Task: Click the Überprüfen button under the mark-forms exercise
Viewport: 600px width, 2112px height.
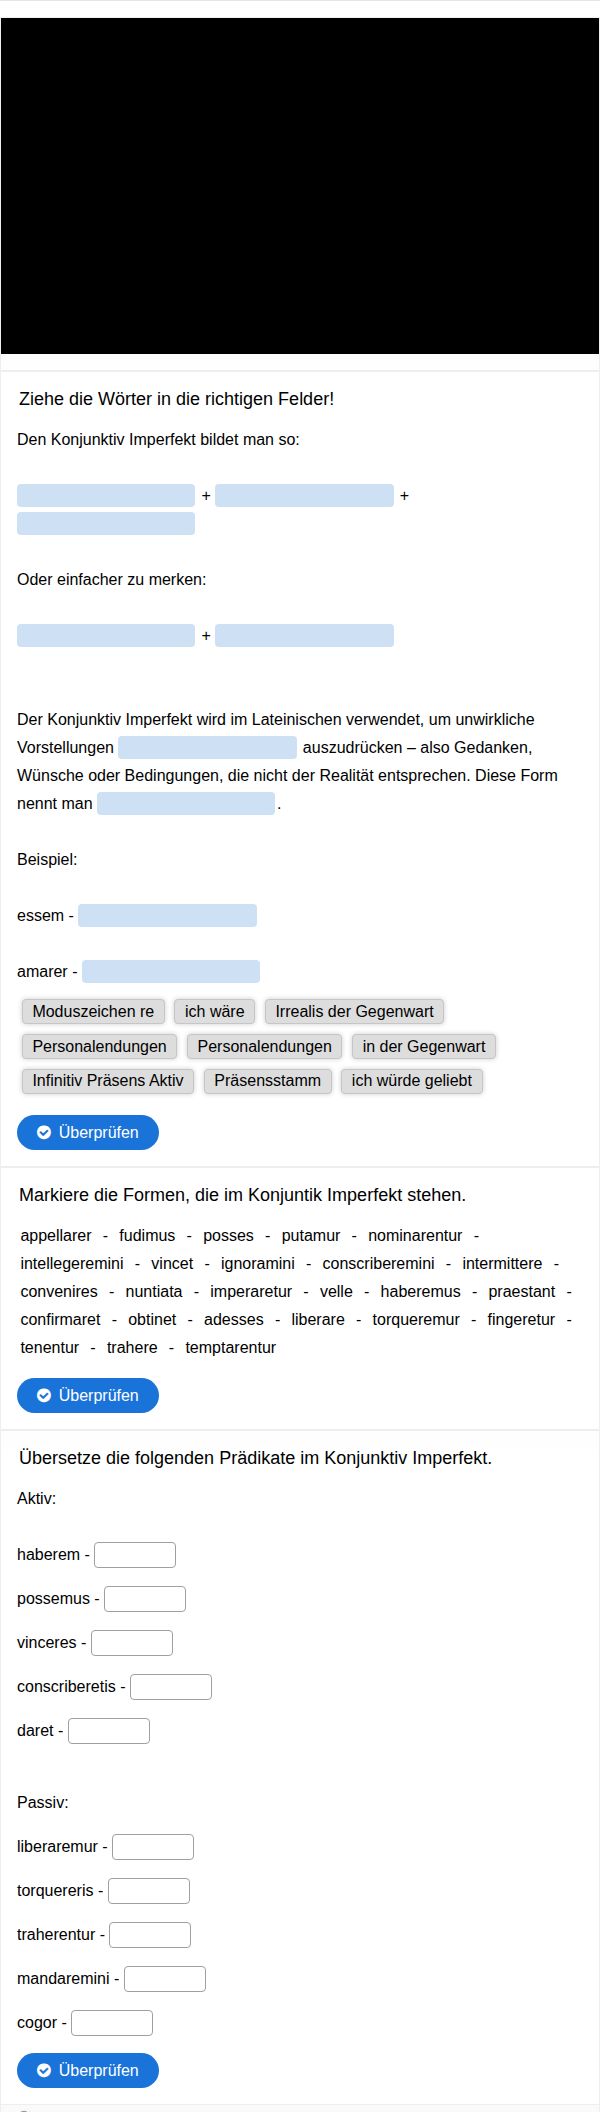Action: coord(88,1395)
